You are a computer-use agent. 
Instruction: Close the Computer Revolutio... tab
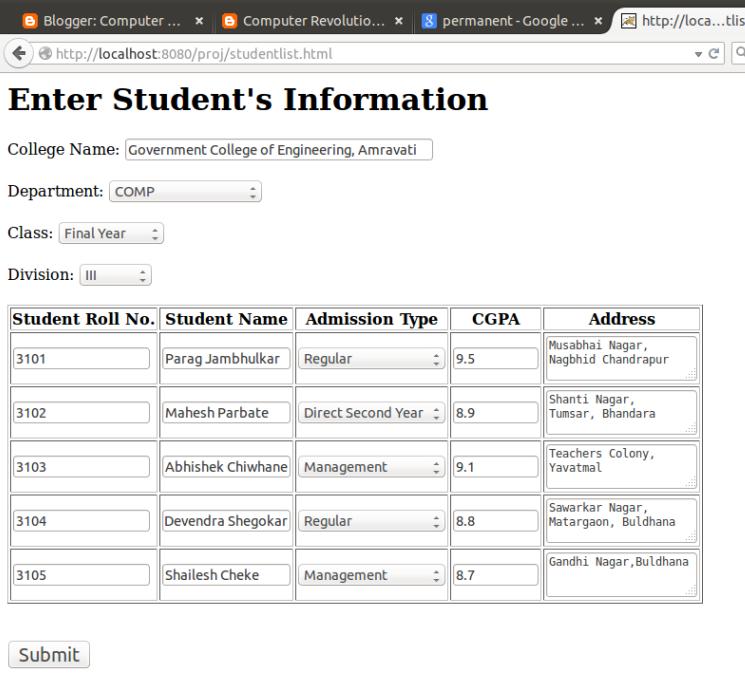(x=399, y=21)
